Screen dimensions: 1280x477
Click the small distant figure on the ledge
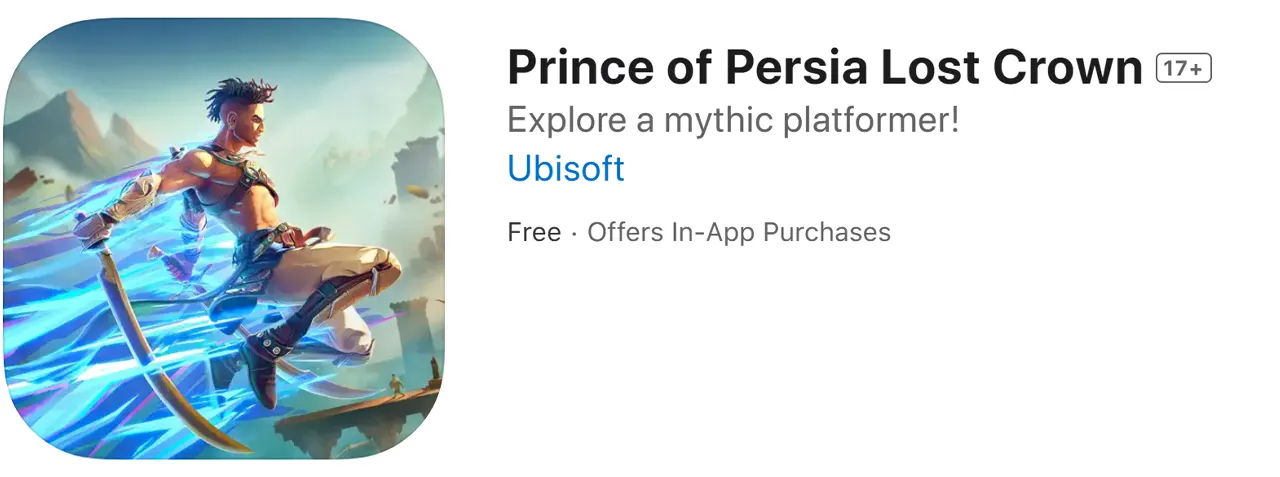pyautogui.click(x=395, y=384)
